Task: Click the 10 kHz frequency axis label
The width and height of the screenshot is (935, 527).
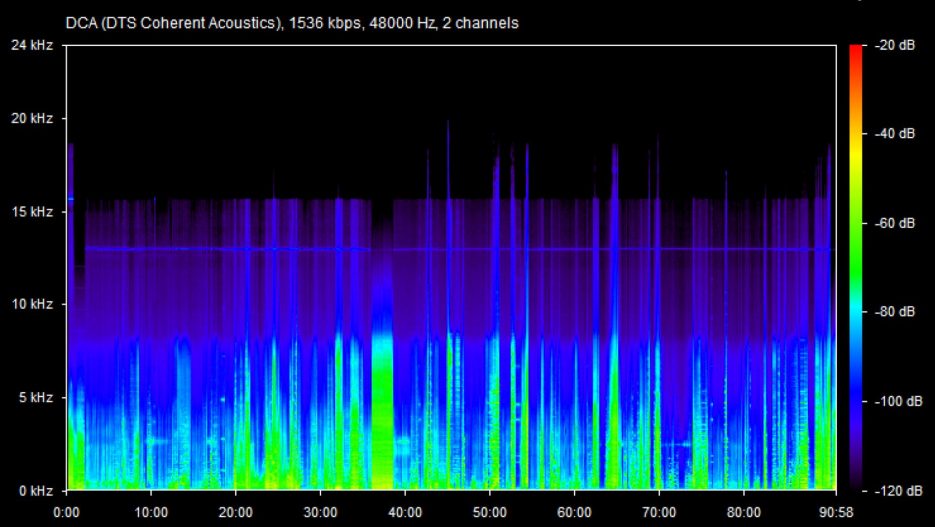Action: click(32, 304)
